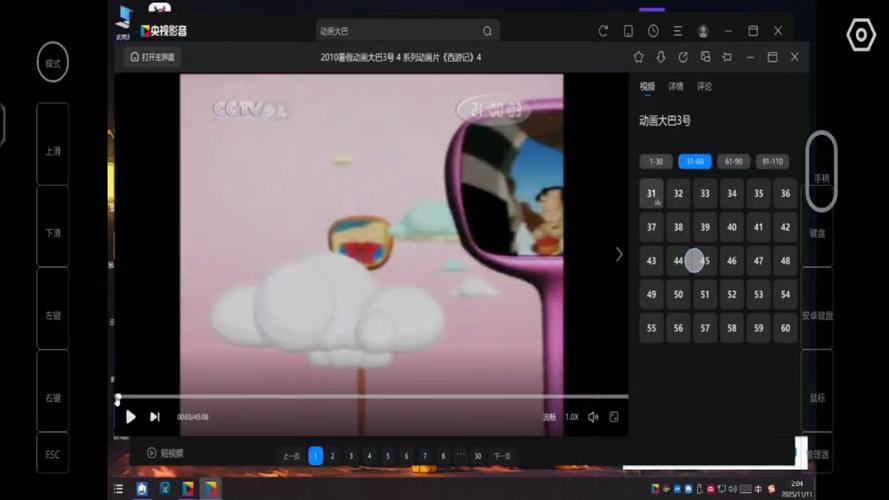Skip to the next episode with the next-track icon
Screen dimensions: 889x500
click(x=155, y=417)
